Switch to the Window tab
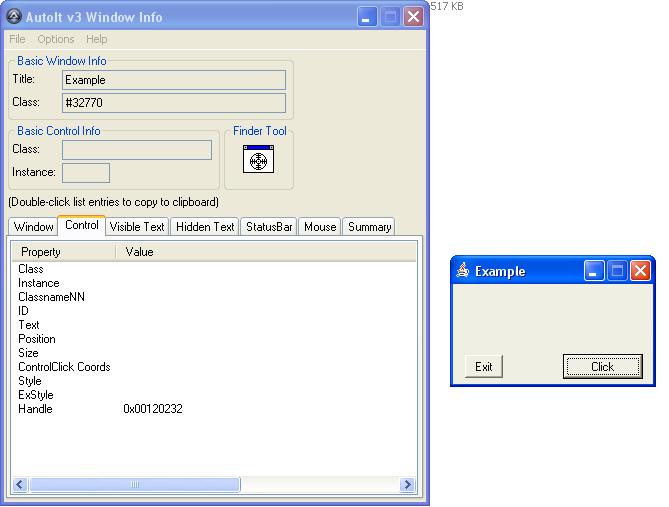Image resolution: width=669 pixels, height=507 pixels. [33, 227]
